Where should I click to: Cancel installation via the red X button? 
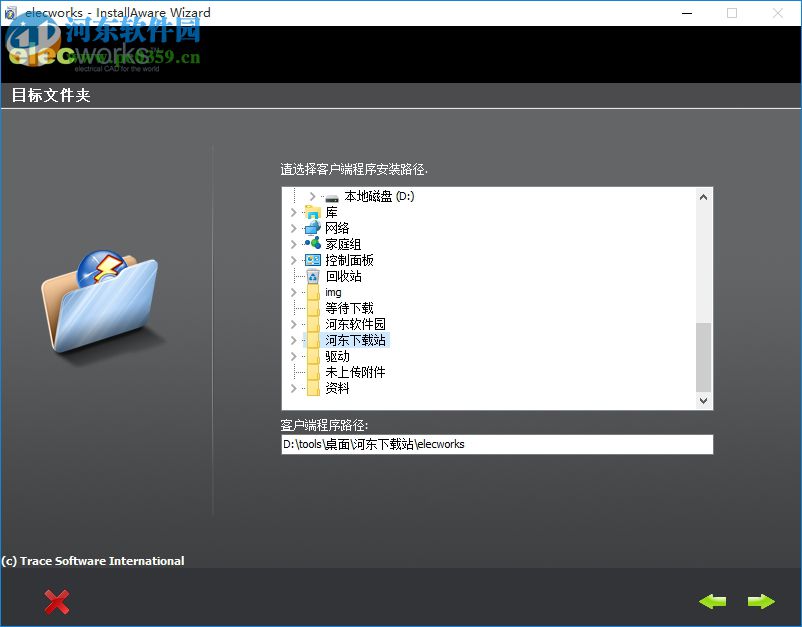(x=57, y=601)
